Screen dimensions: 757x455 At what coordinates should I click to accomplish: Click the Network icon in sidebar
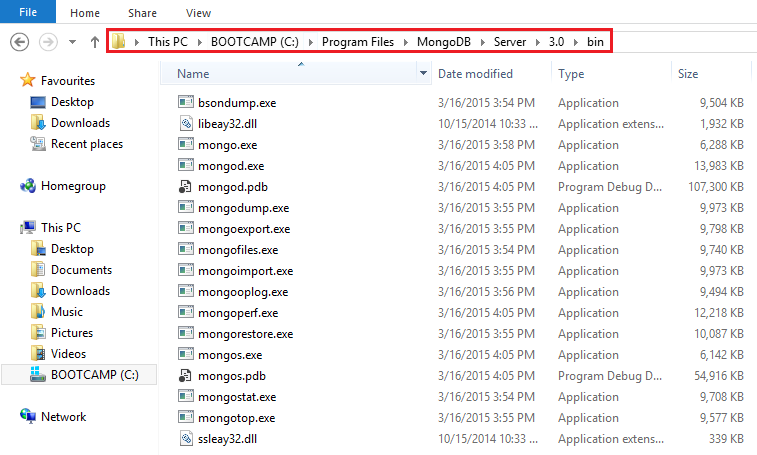28,417
